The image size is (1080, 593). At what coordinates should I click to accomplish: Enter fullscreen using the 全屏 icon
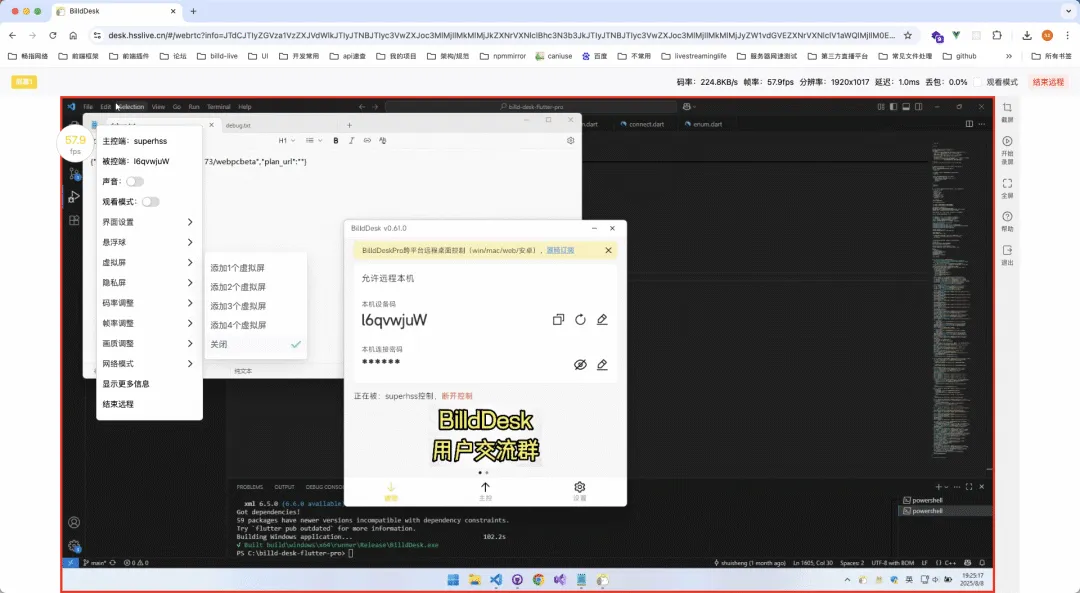pyautogui.click(x=1007, y=184)
